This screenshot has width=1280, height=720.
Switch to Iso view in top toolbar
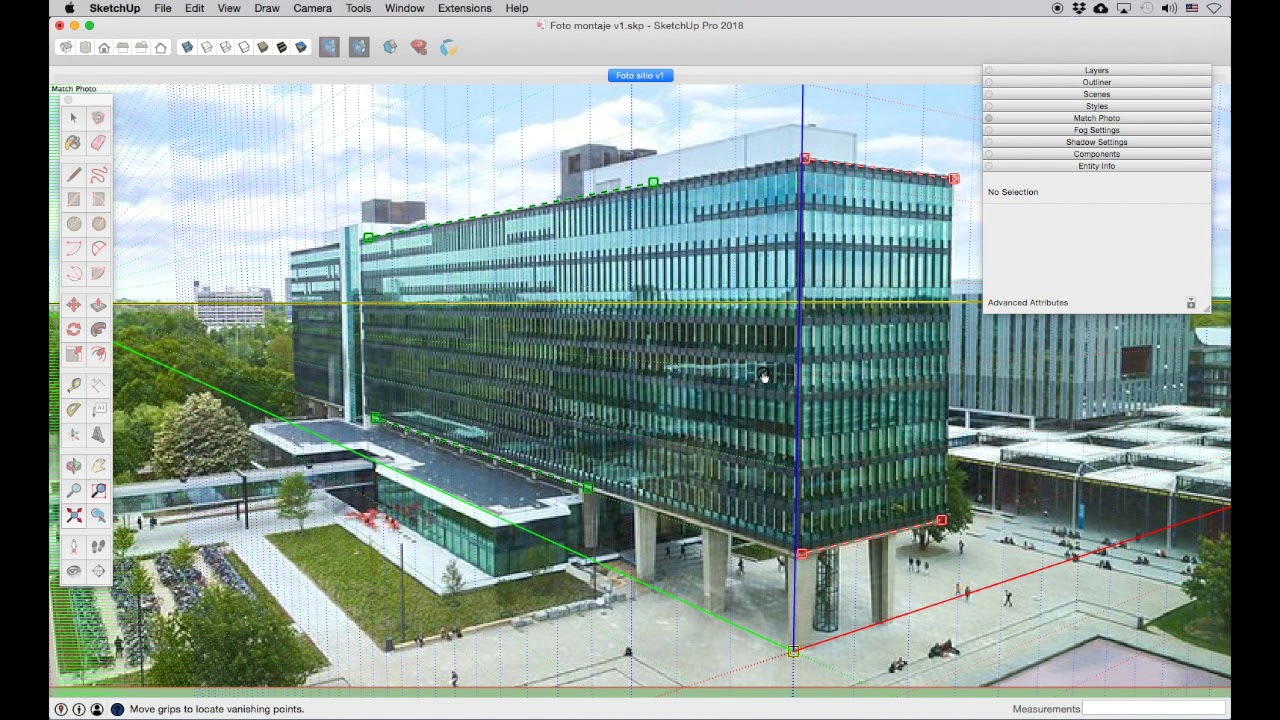(x=66, y=47)
